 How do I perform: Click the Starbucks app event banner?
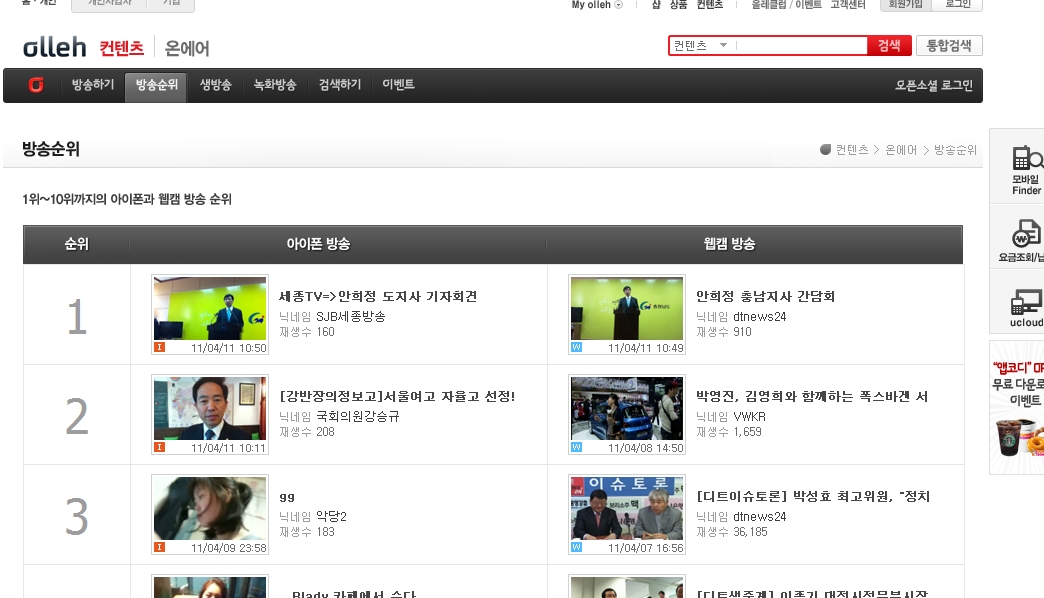(x=1018, y=406)
